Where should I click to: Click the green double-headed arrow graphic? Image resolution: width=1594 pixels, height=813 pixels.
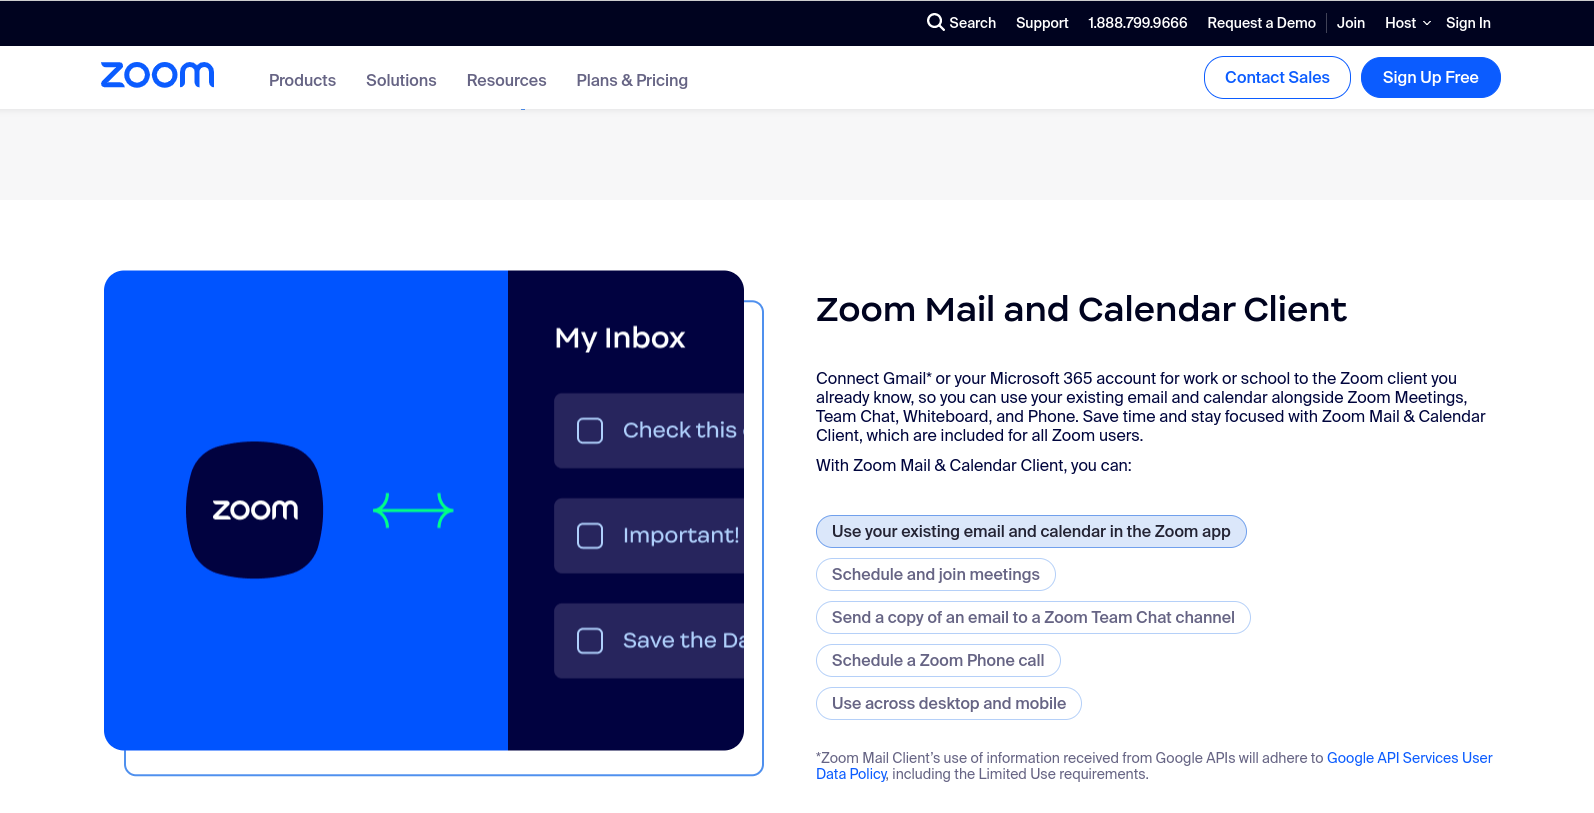click(413, 510)
